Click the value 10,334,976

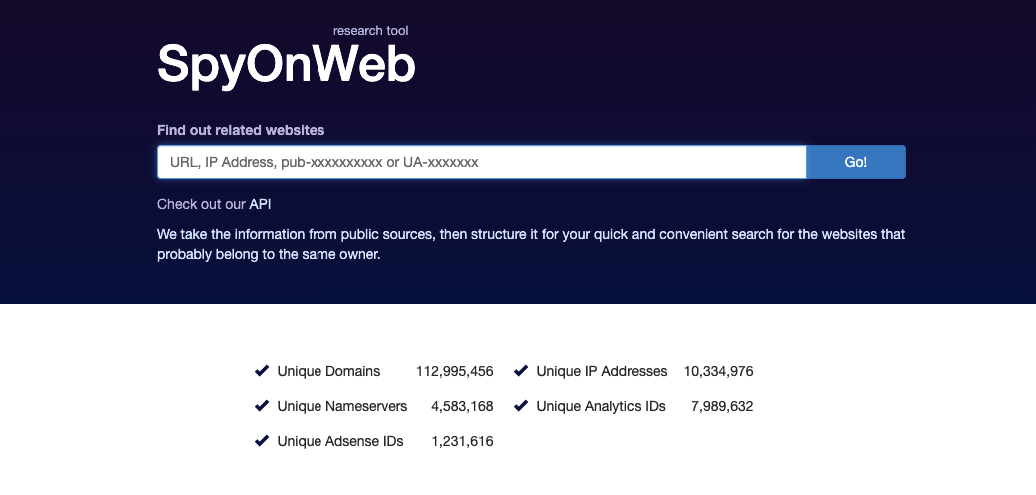(718, 371)
